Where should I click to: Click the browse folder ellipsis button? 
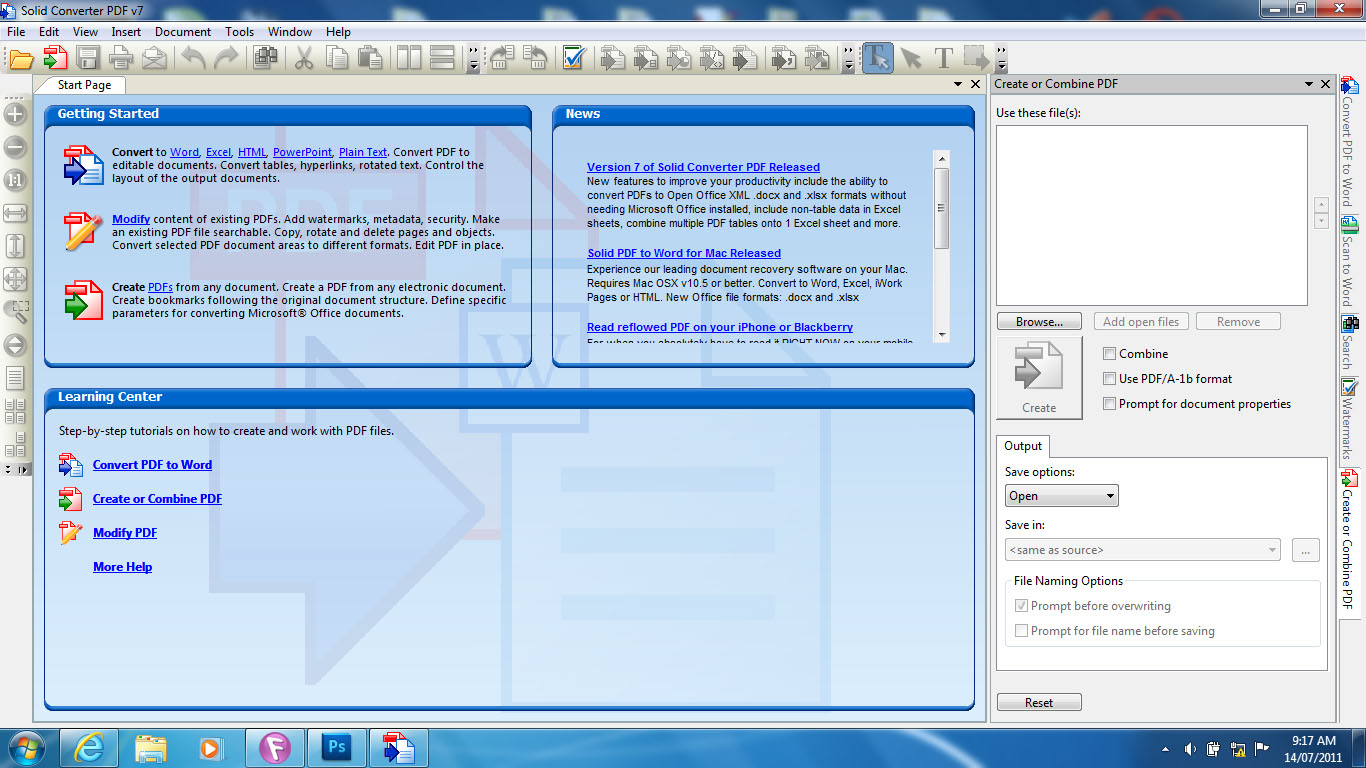click(1306, 550)
